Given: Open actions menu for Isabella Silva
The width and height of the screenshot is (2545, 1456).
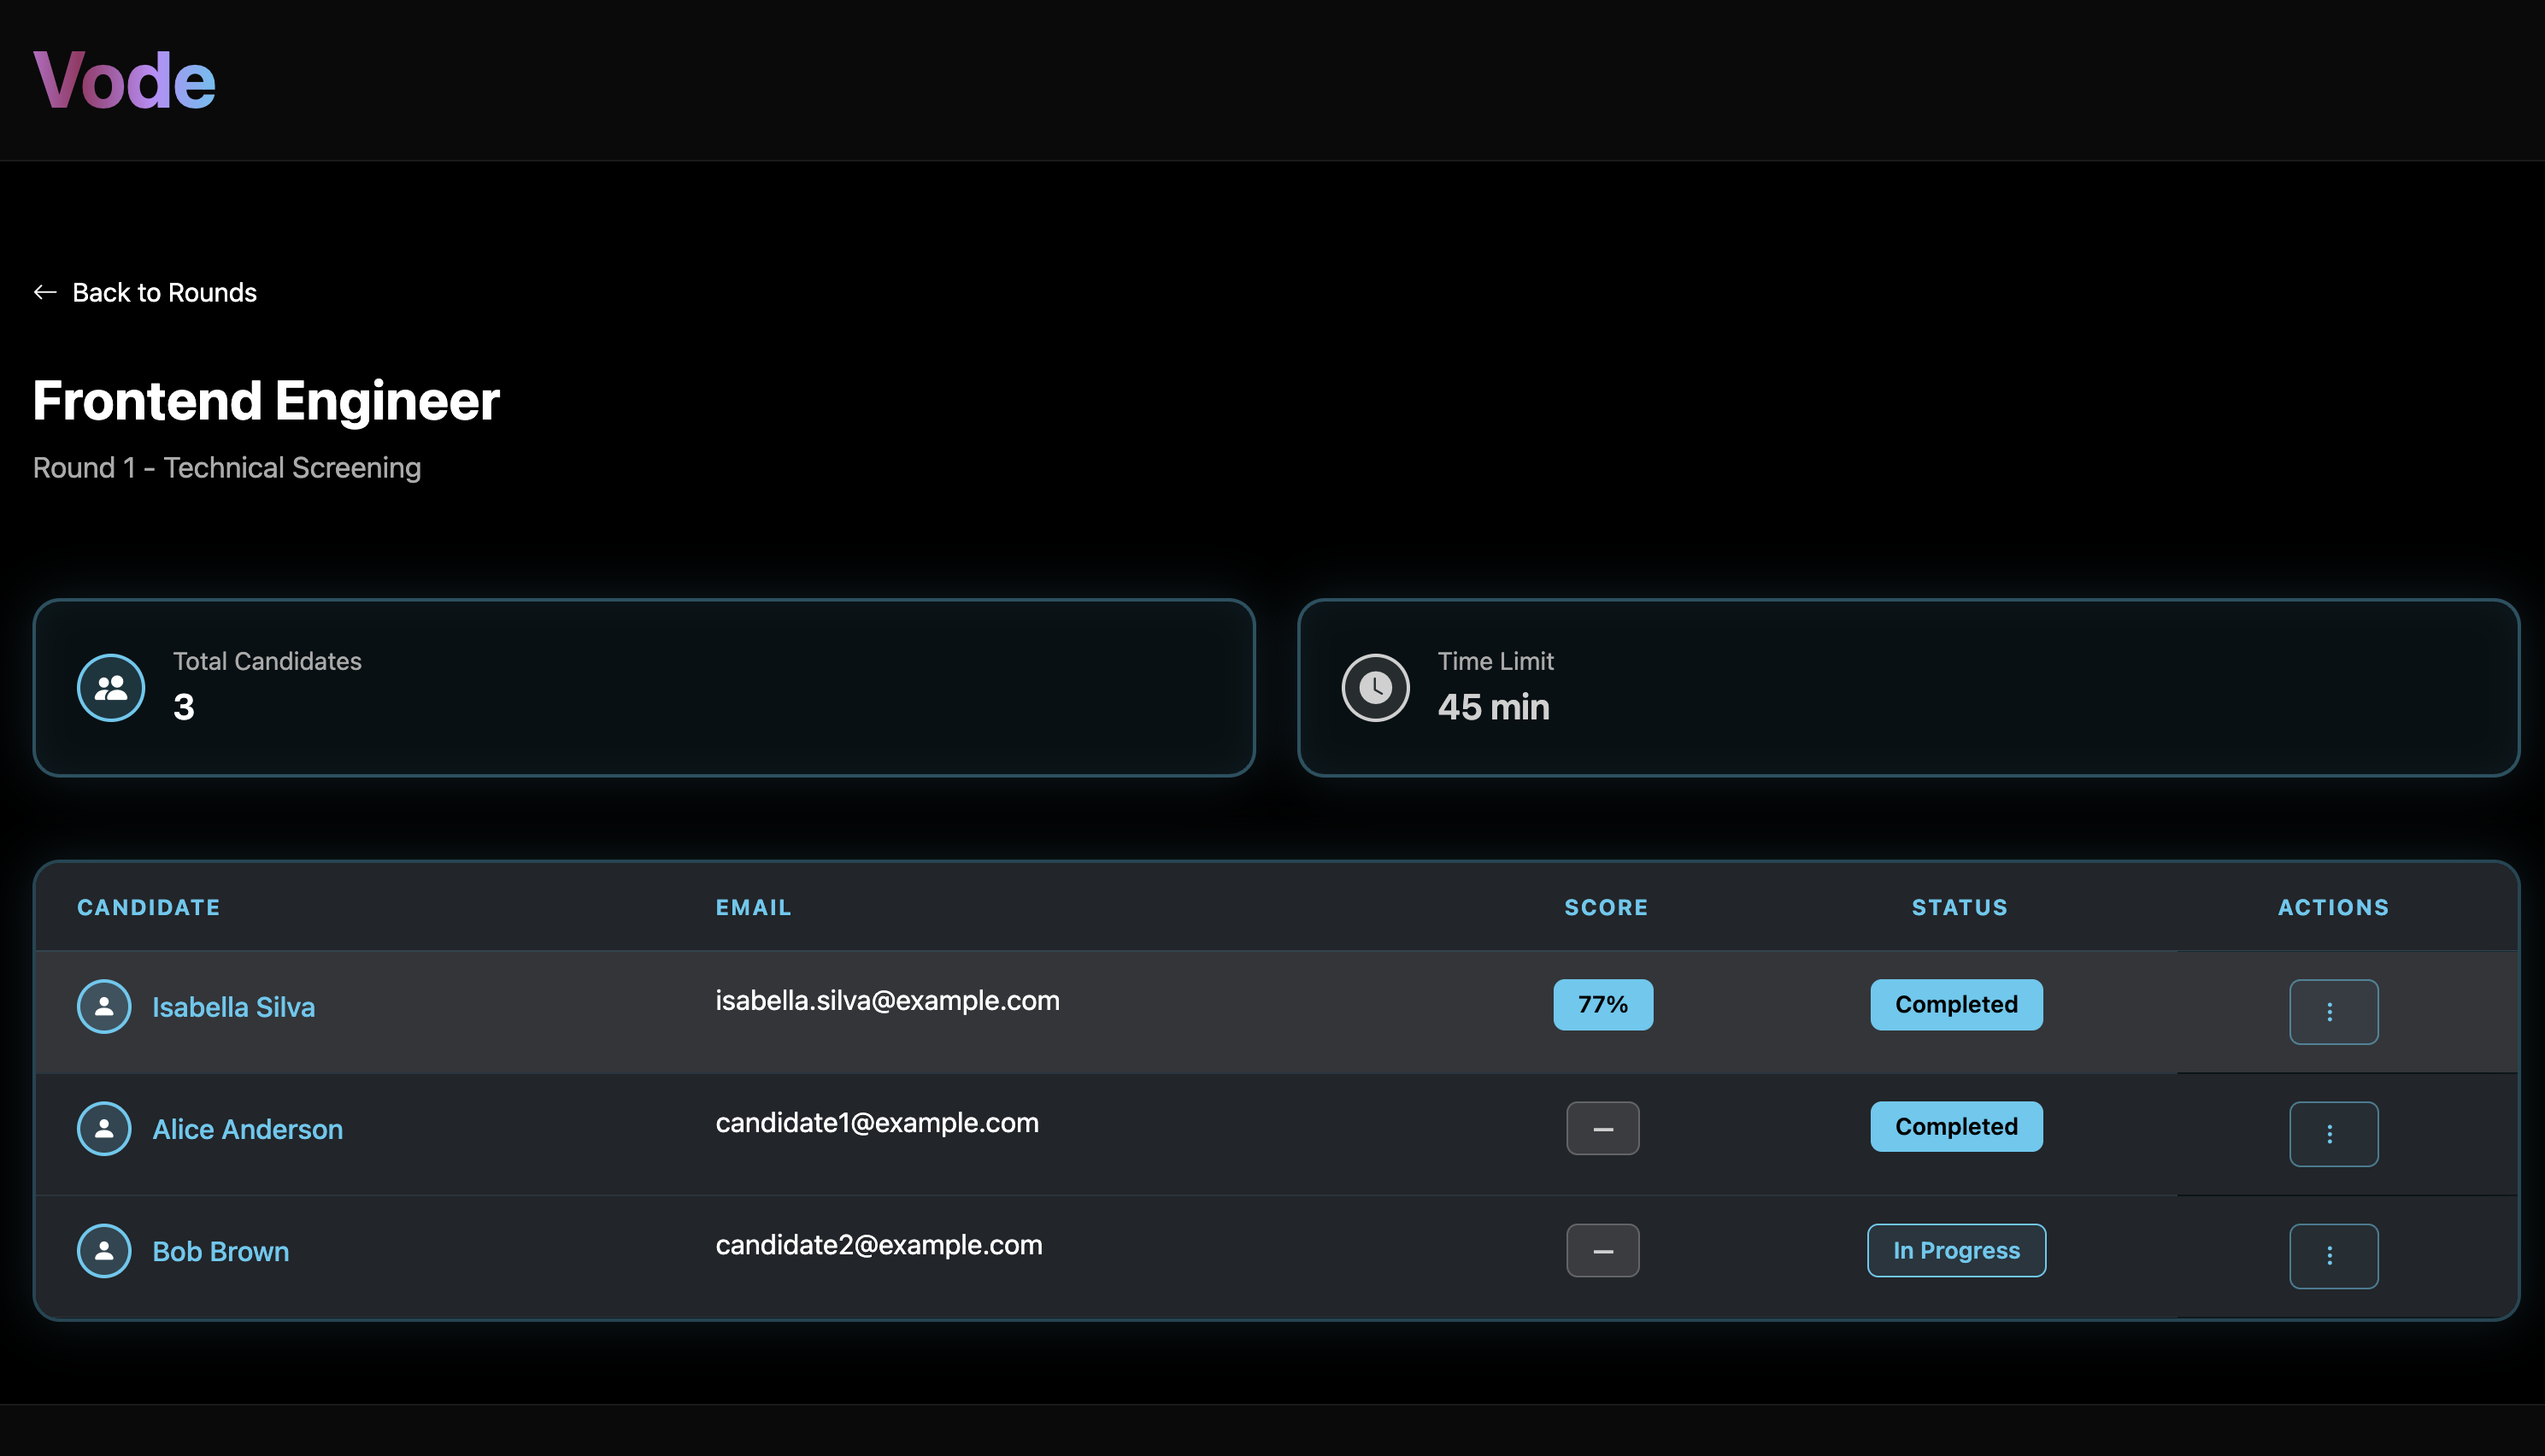Looking at the screenshot, I should [x=2333, y=1012].
